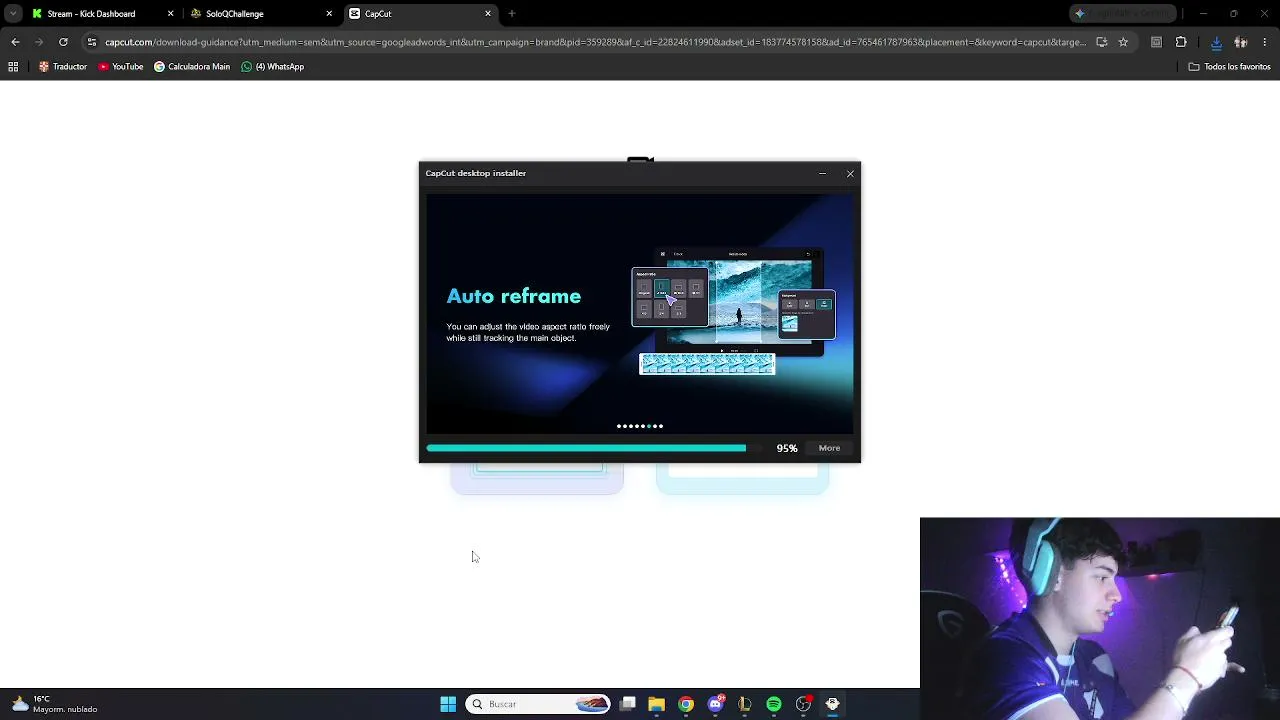Click the installer progress bar
Viewport: 1280px width, 720px height.
593,448
